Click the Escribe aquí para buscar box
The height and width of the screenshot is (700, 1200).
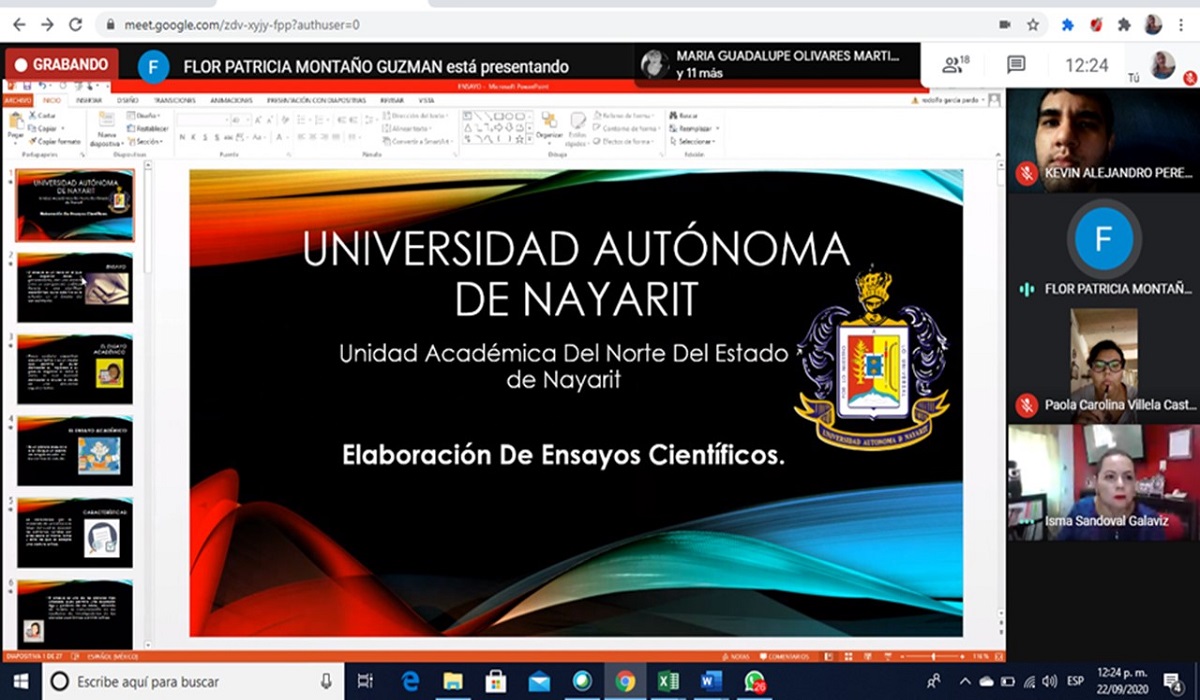[193, 681]
